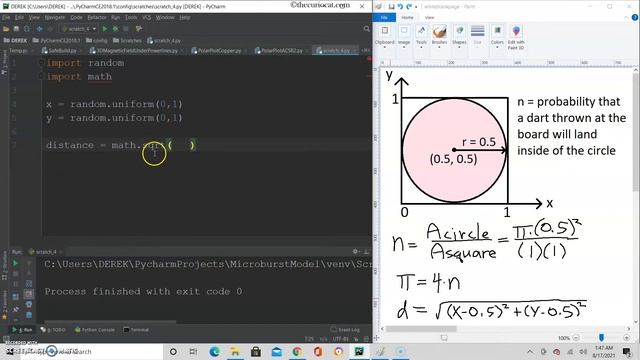The image size is (640, 360).
Task: Click Paint's horizontal scrollbar thumb
Action: [421, 329]
